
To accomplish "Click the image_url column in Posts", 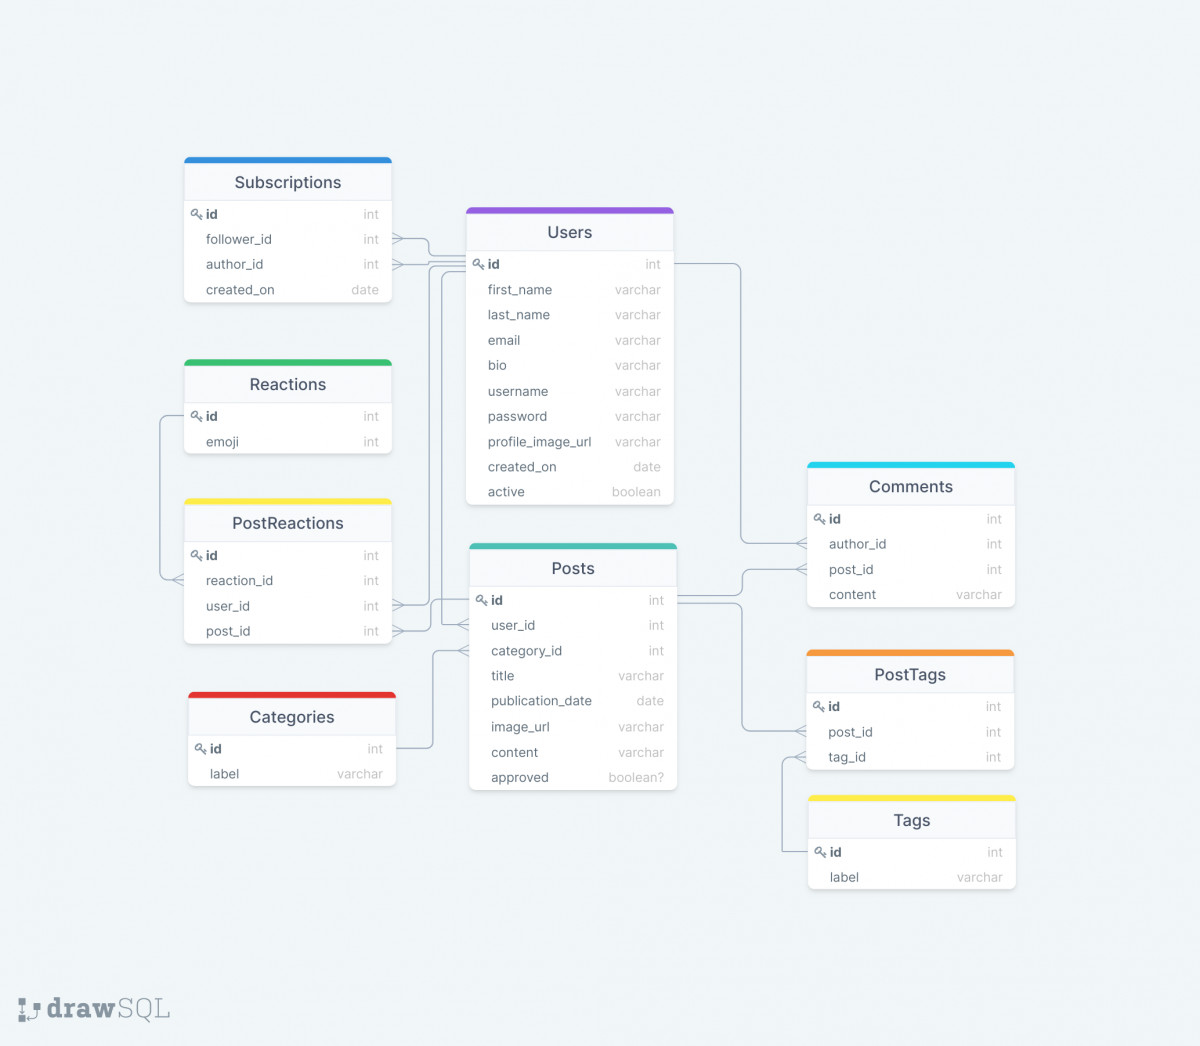I will point(573,727).
